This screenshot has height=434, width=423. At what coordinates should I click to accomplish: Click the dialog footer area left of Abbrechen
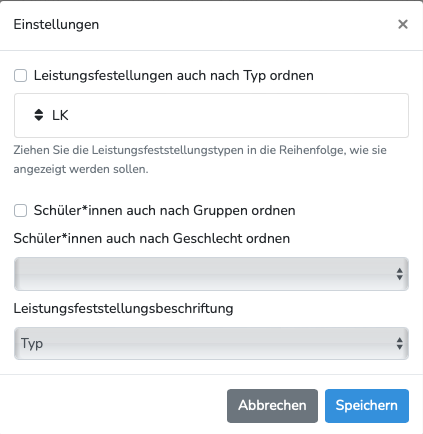point(113,406)
